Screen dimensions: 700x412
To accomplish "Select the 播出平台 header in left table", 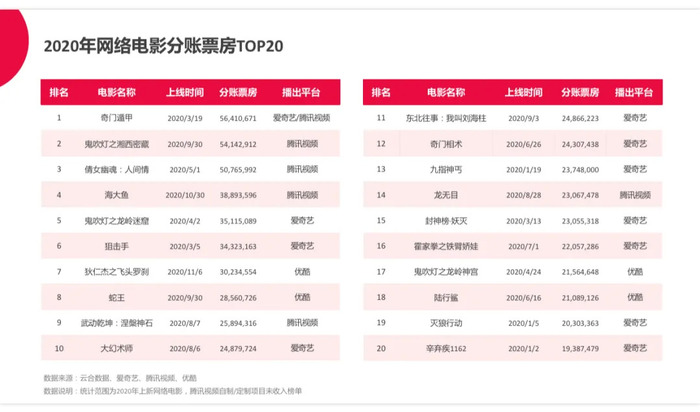I will pyautogui.click(x=301, y=92).
